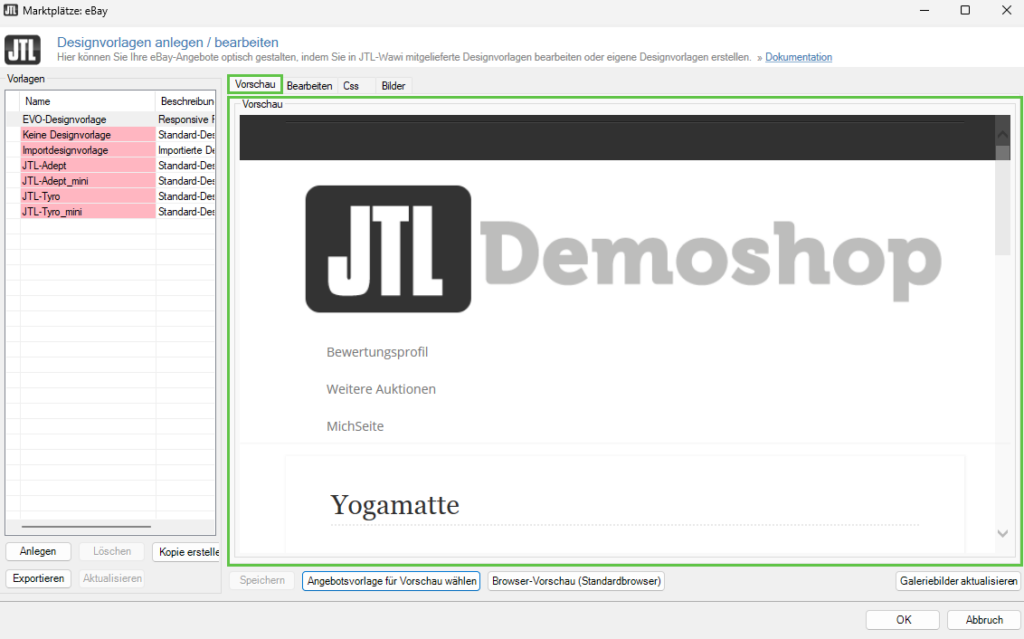Open the Dokumentation link

coord(798,57)
